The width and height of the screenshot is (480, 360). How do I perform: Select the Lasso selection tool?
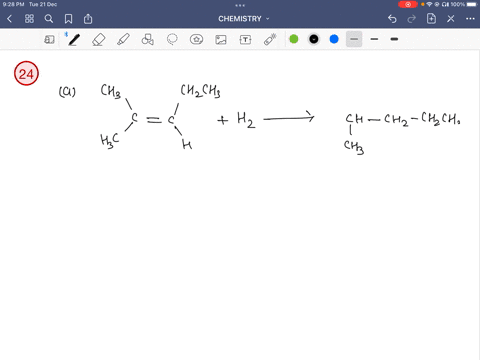coord(172,39)
